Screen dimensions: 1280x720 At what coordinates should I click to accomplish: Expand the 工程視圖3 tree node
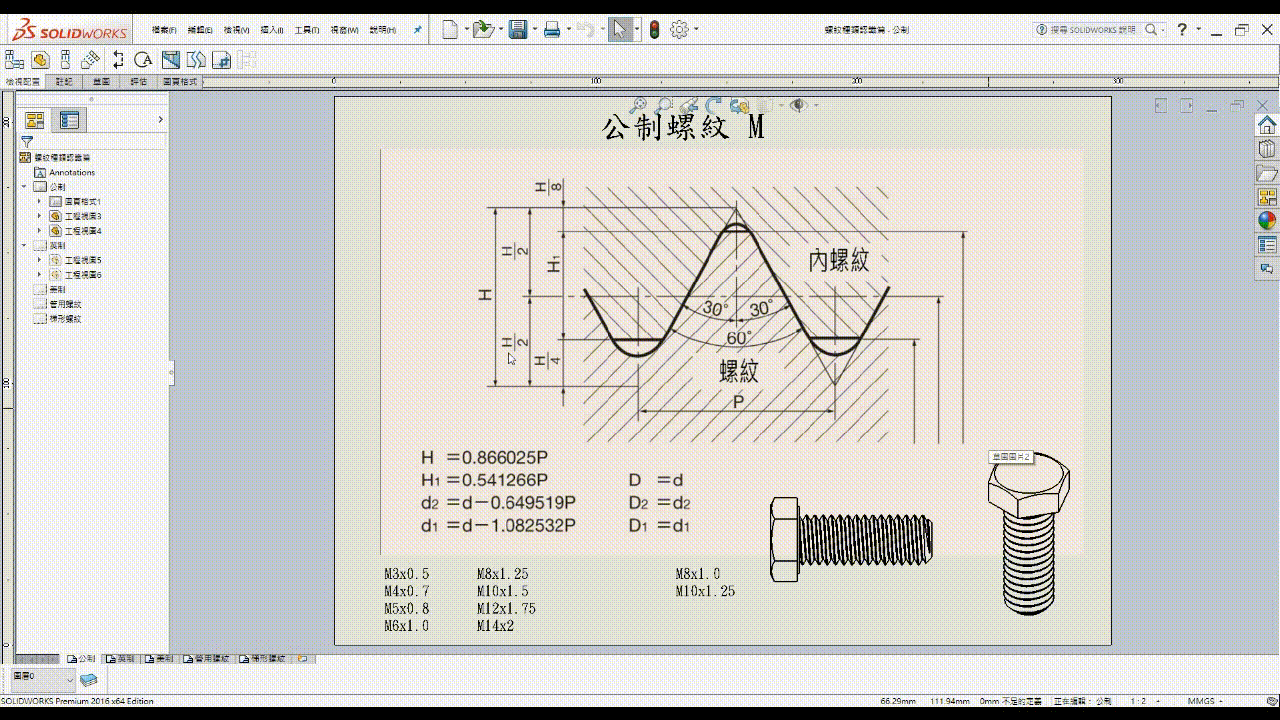39,216
